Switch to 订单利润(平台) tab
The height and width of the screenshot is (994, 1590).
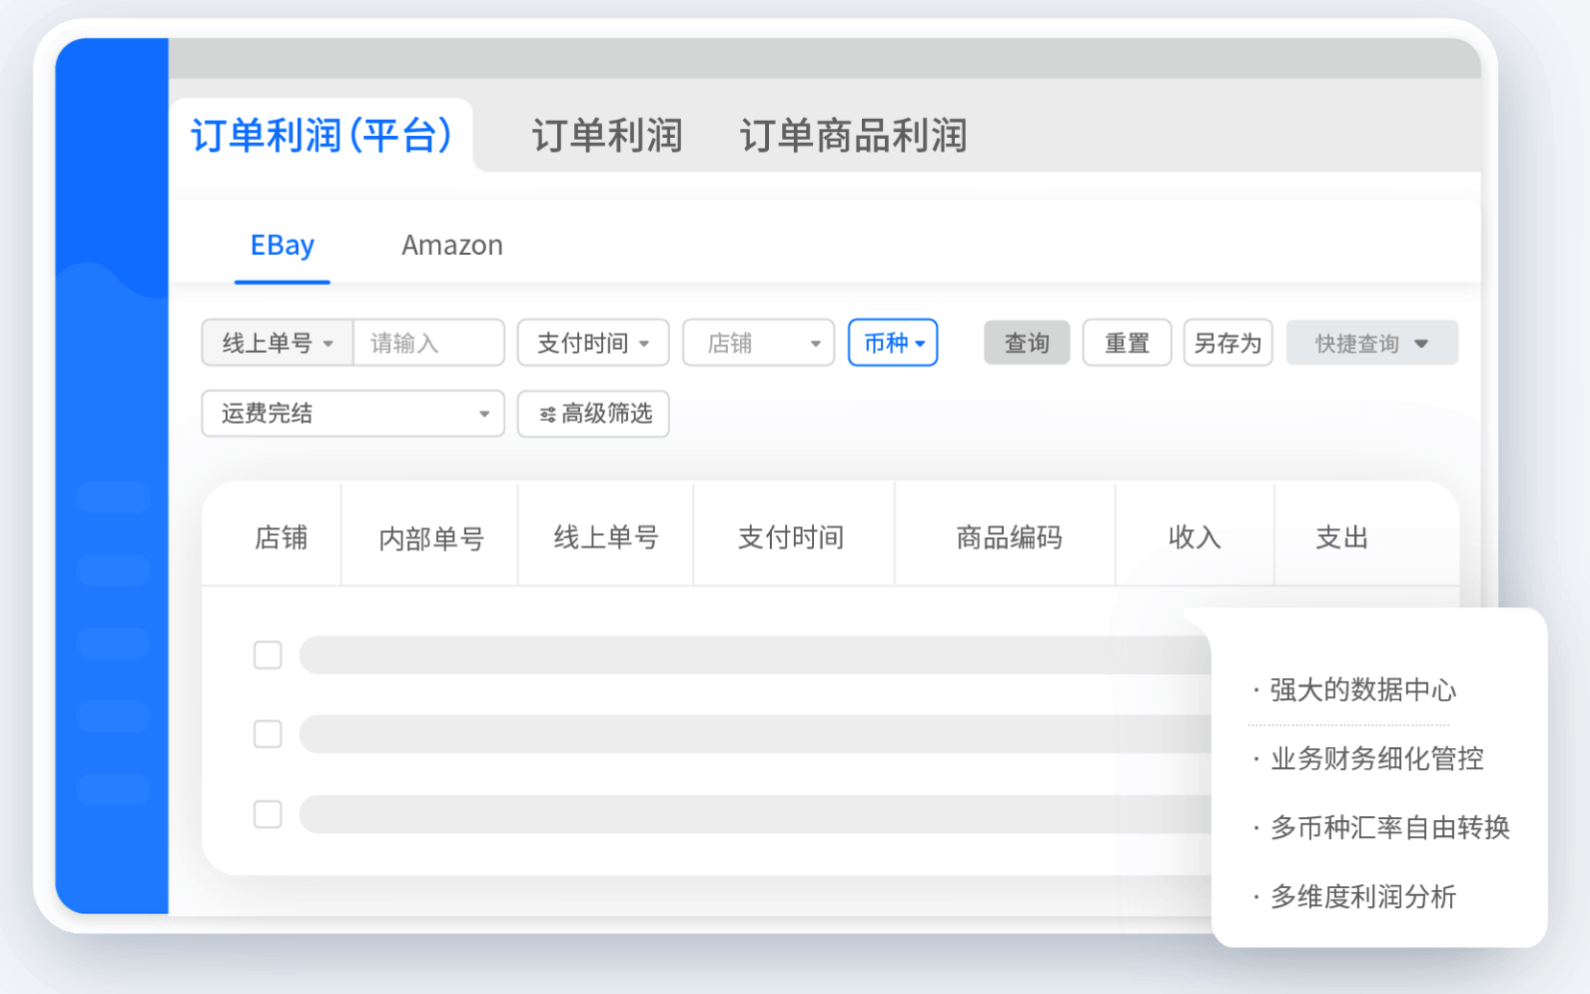point(322,135)
